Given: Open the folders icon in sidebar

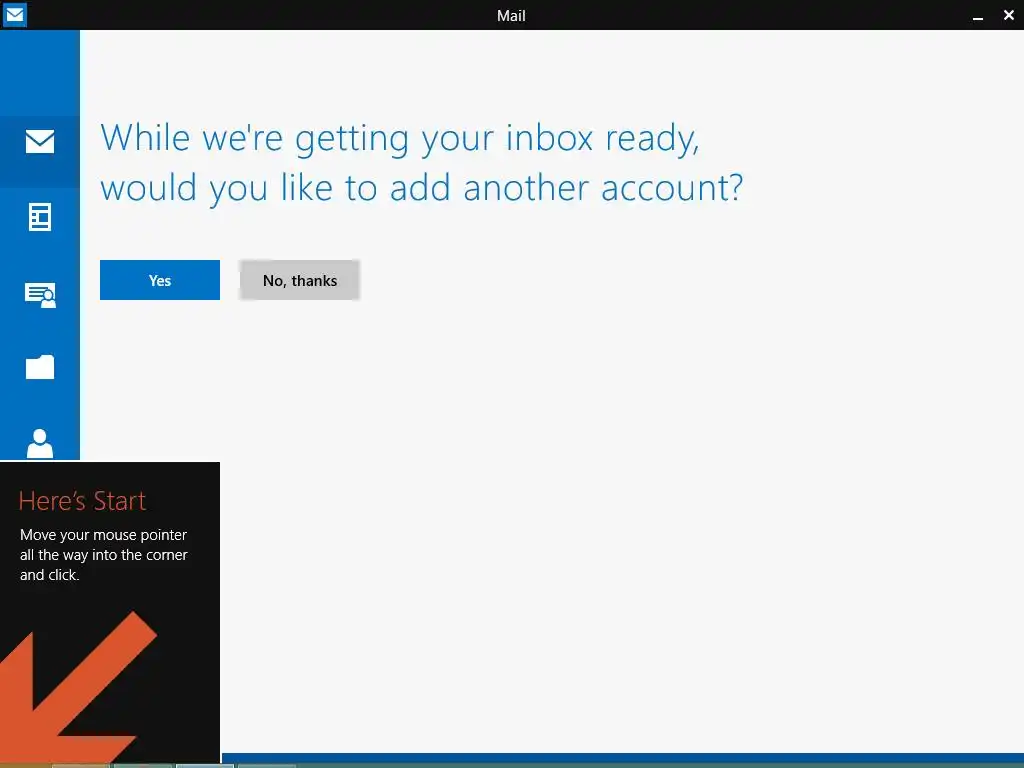Looking at the screenshot, I should (x=40, y=367).
